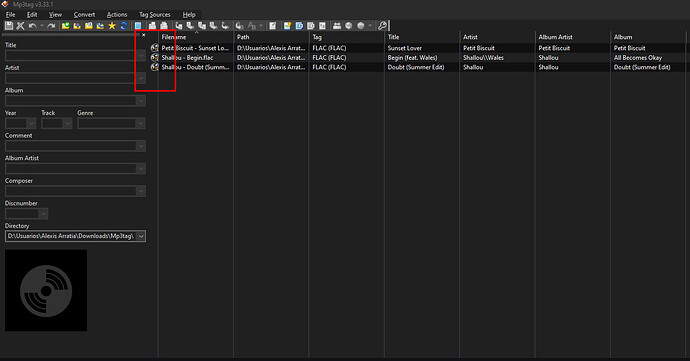Screen dimensions: 690x361
Task: Click file icon beside Shallou - Begin.flac
Action: pos(154,57)
